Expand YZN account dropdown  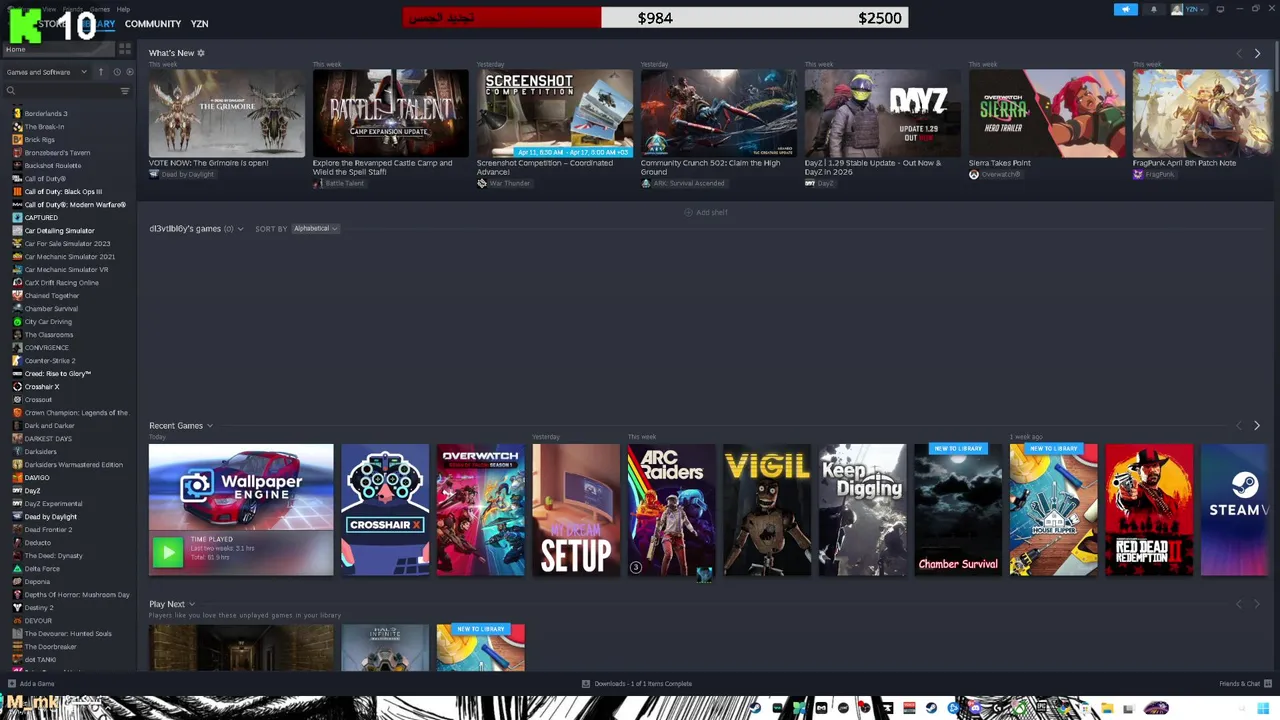(1189, 9)
